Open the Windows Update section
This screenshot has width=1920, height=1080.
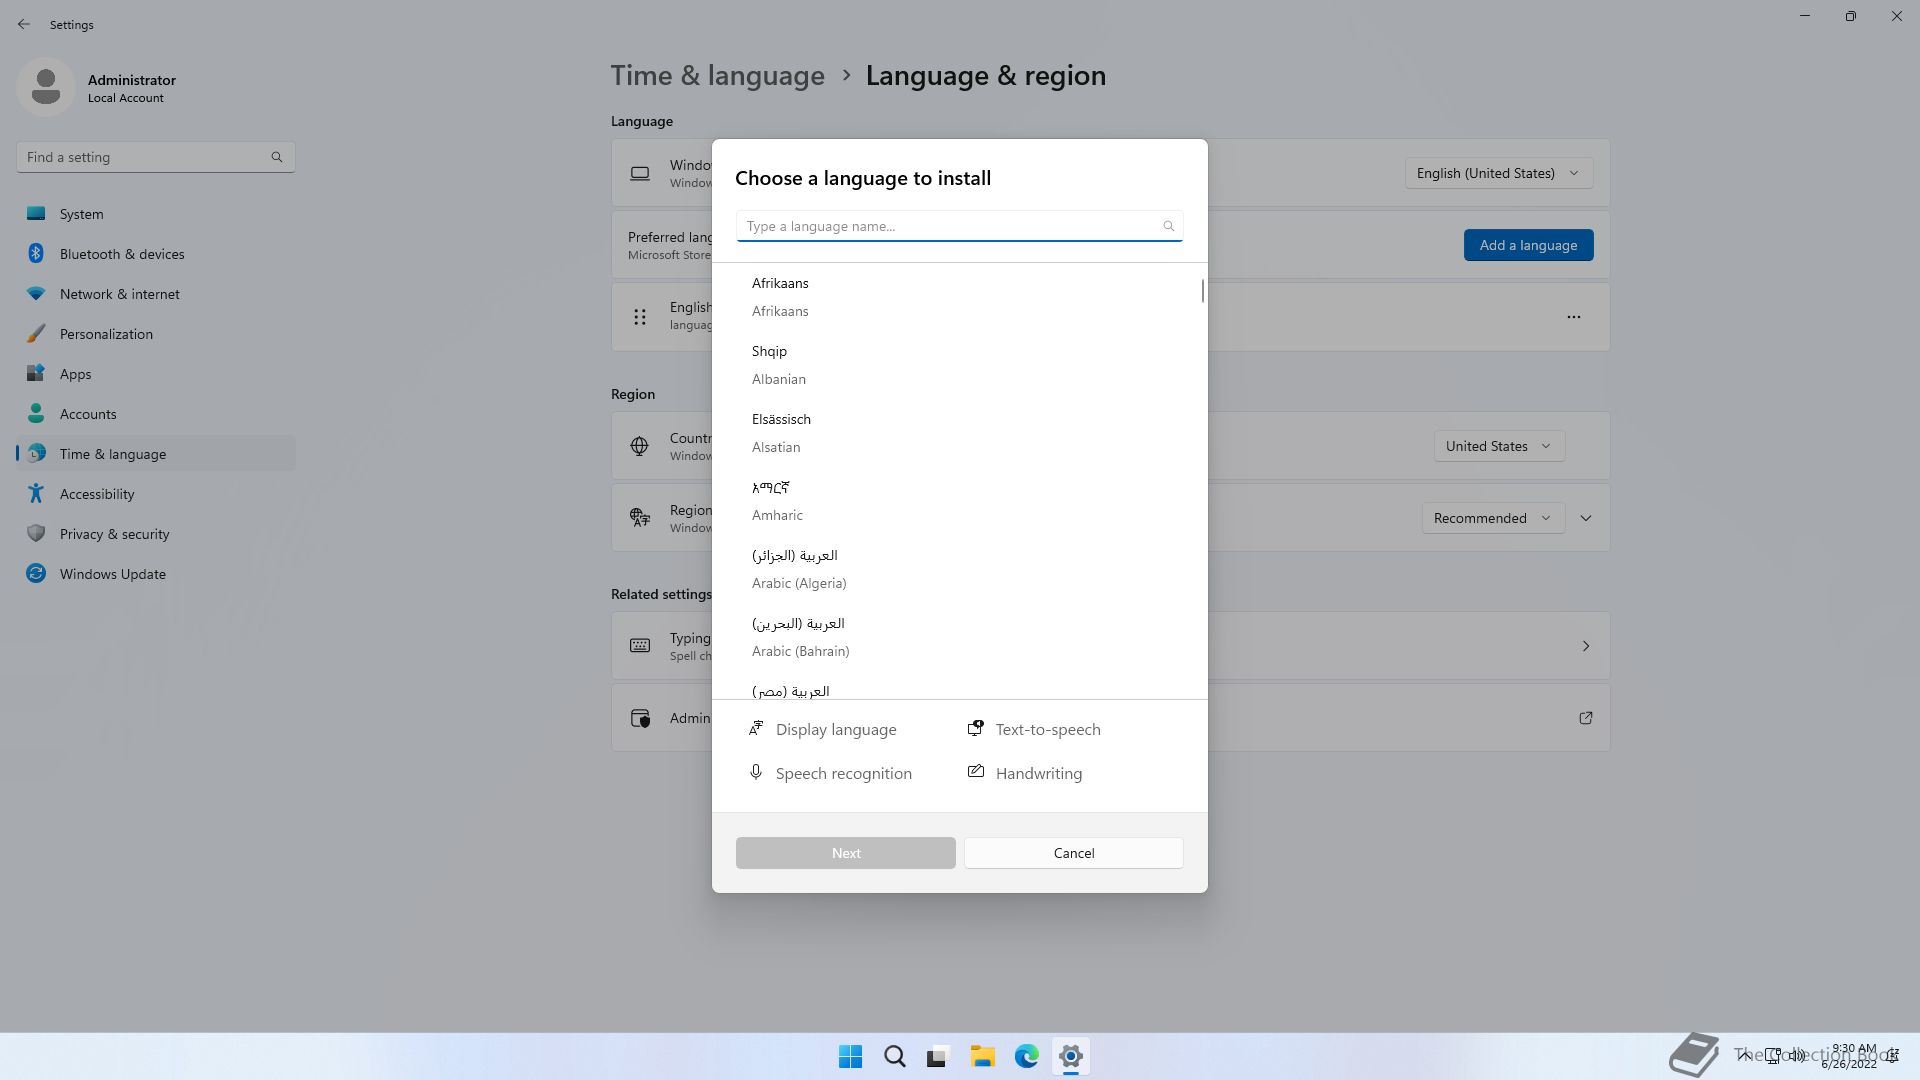click(112, 574)
